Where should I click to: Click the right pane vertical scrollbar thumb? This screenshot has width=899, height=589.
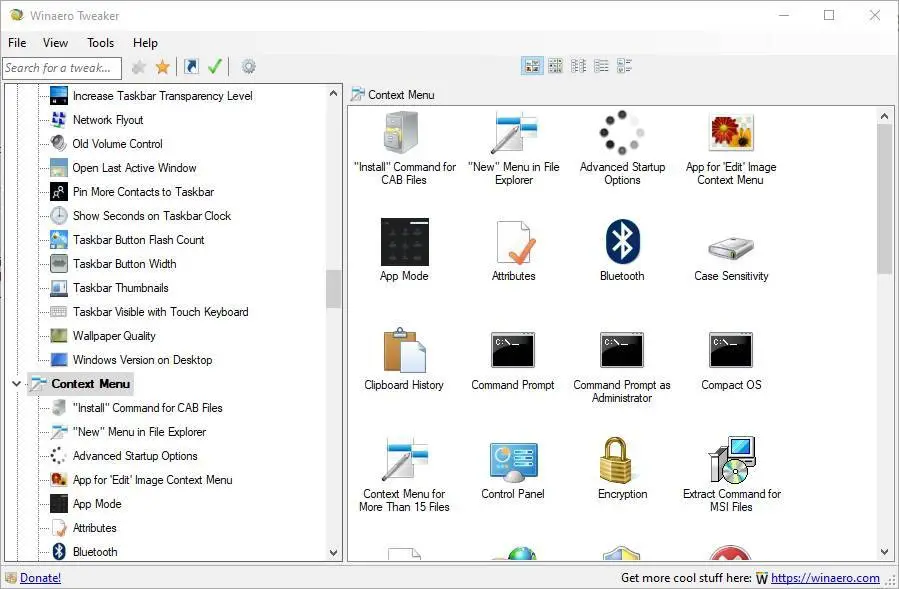[x=884, y=199]
